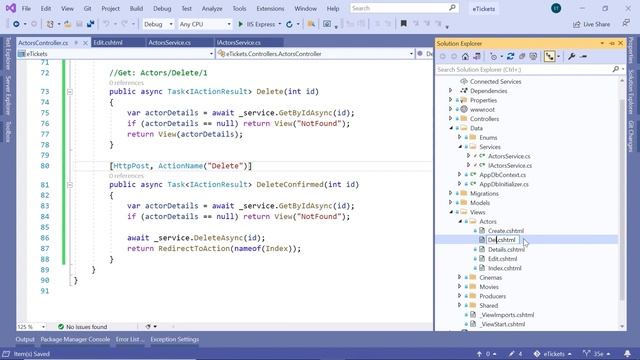Collapse the Delete method at line 73
640x360 pixels.
tap(70, 92)
